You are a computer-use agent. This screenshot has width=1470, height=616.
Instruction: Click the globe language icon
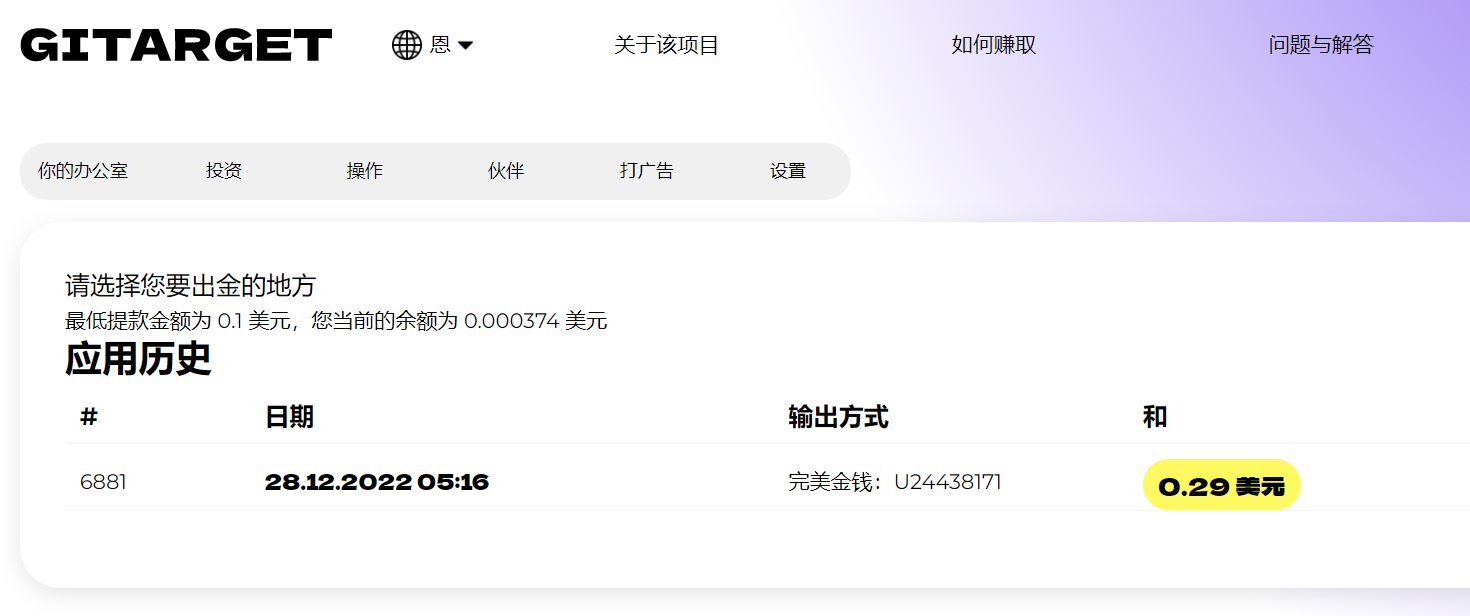point(406,45)
